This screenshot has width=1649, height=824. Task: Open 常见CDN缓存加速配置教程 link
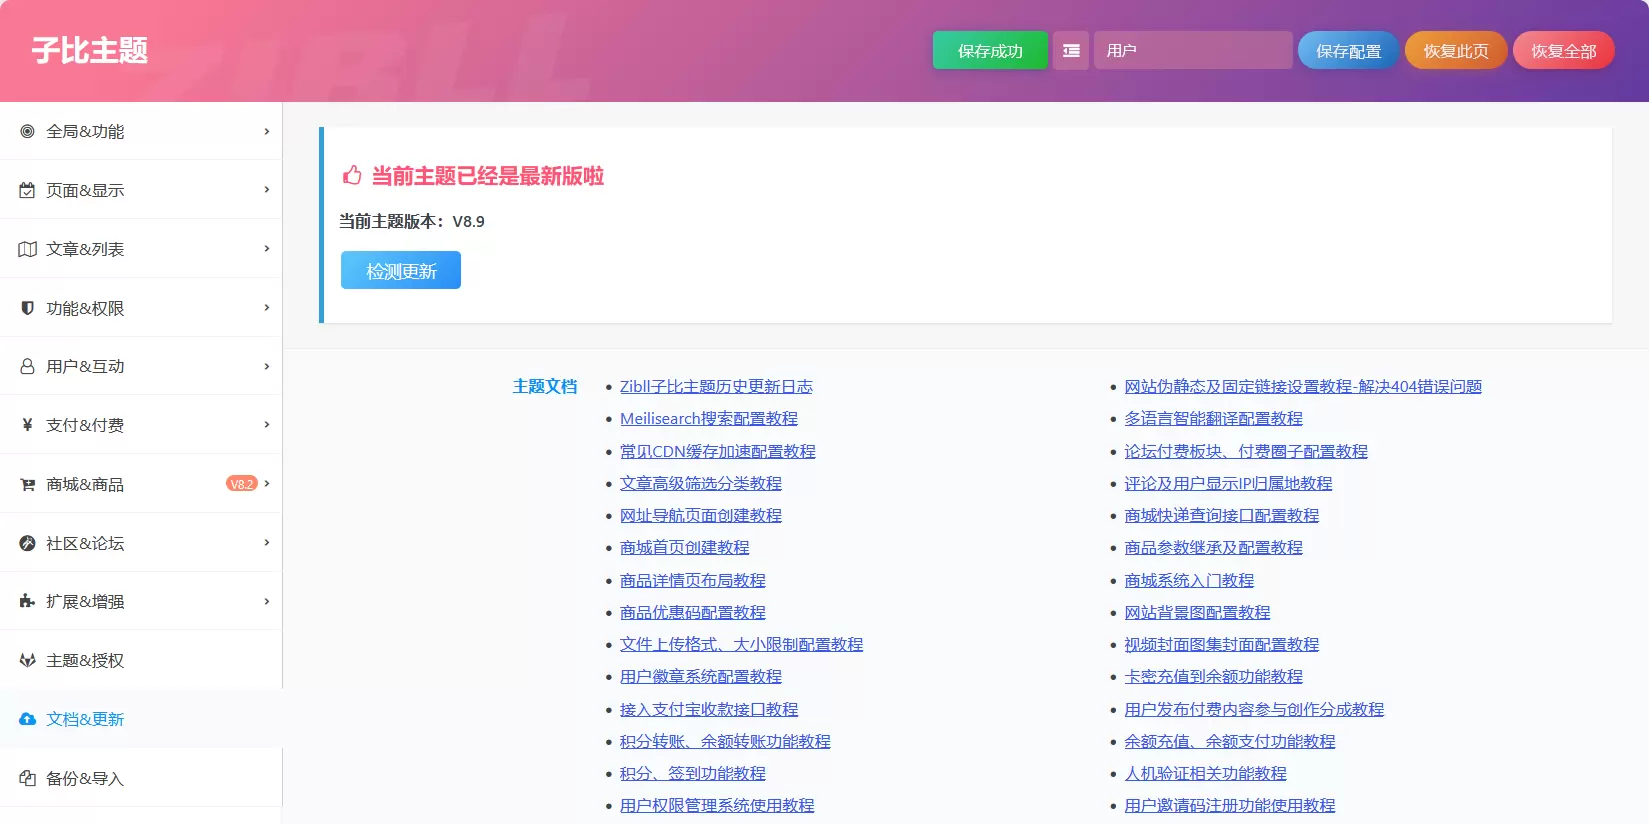click(718, 451)
